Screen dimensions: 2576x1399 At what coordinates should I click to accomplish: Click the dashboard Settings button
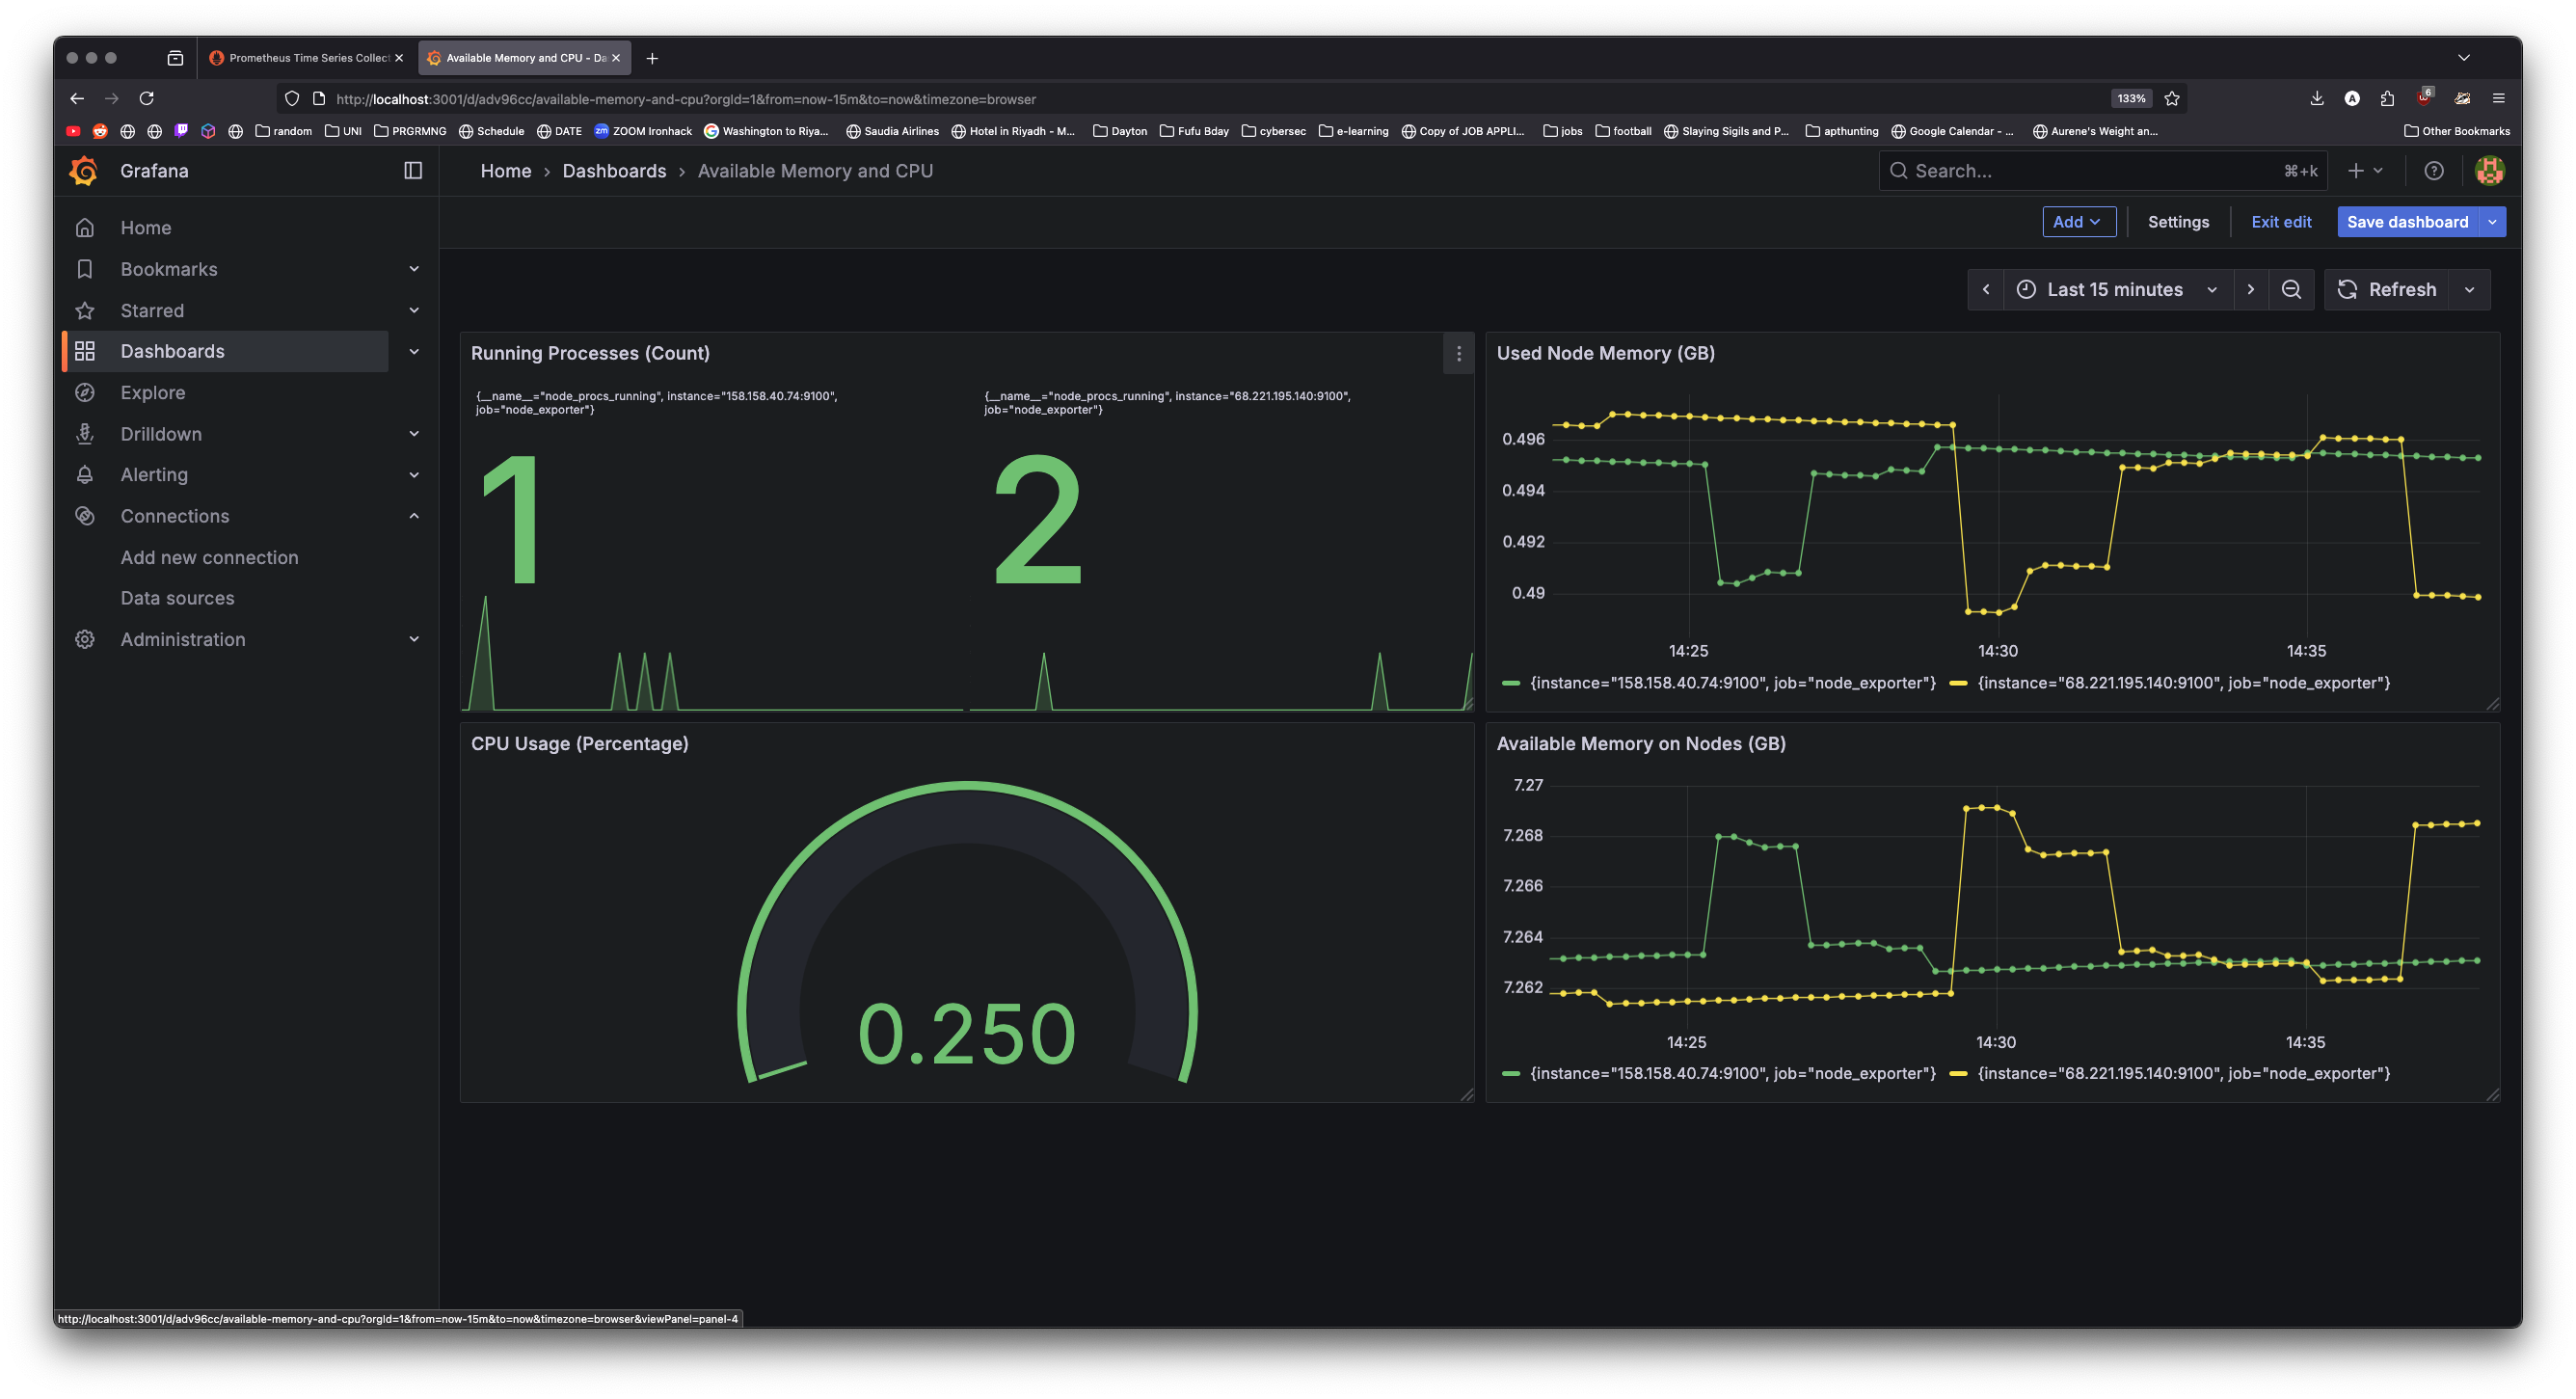(2178, 222)
